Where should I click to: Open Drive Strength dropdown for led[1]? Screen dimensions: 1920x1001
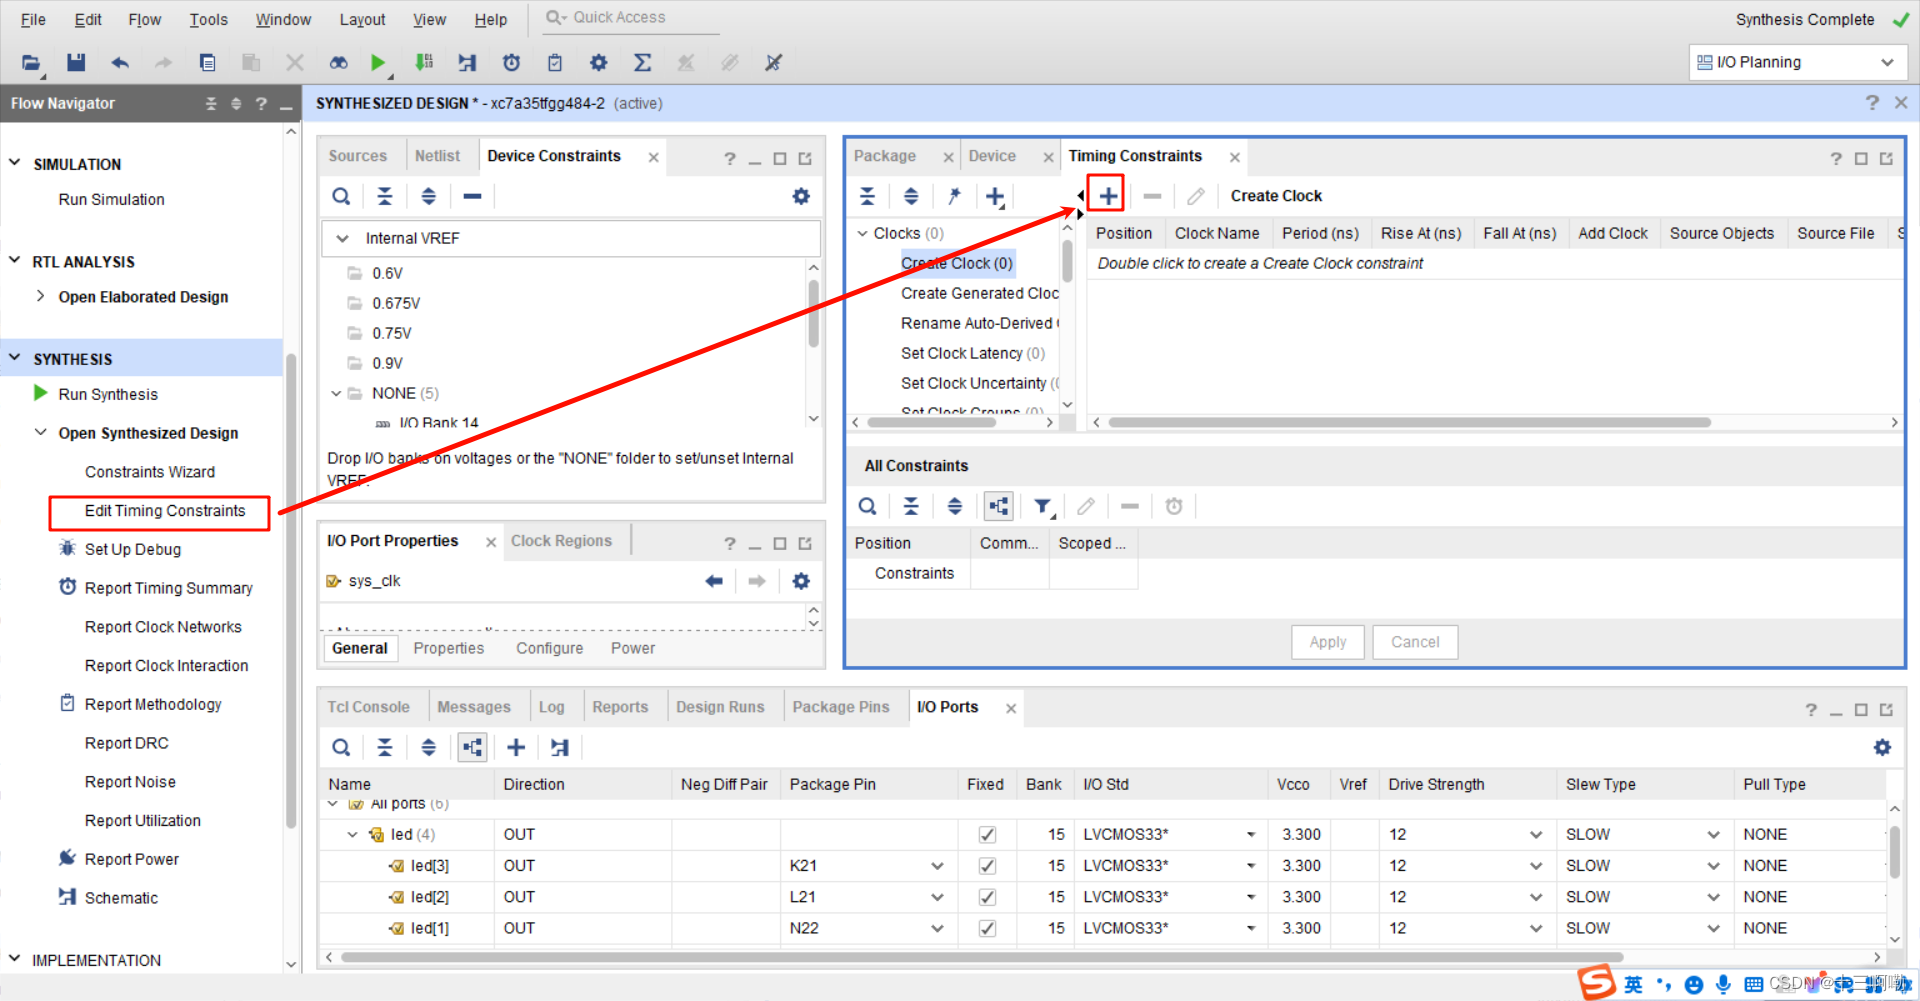point(1536,928)
